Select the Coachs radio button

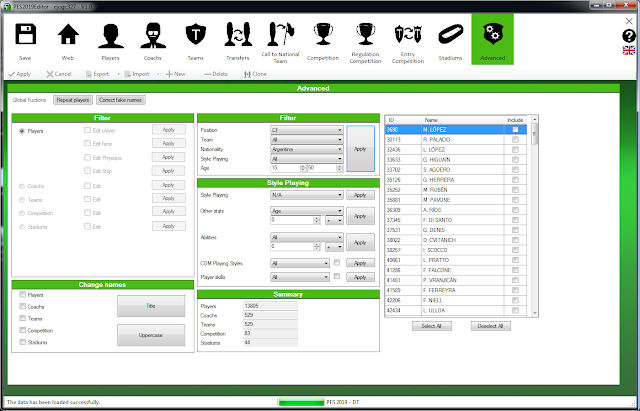click(x=22, y=186)
